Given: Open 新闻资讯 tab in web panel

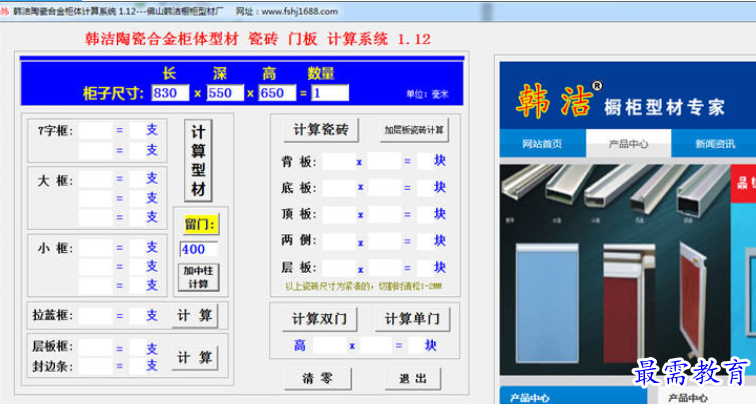Looking at the screenshot, I should click(x=715, y=144).
